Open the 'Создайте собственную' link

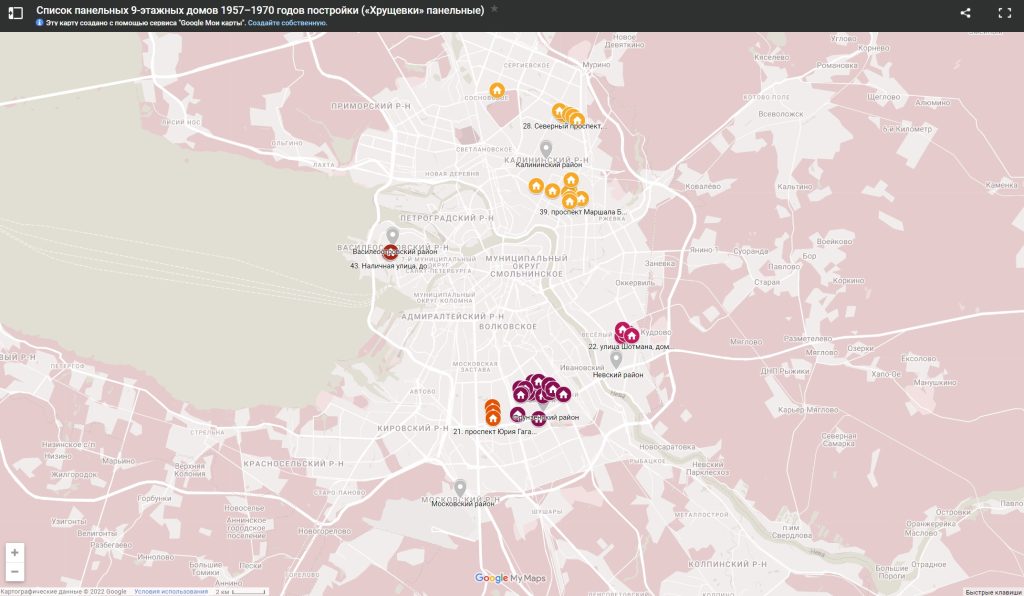point(290,22)
